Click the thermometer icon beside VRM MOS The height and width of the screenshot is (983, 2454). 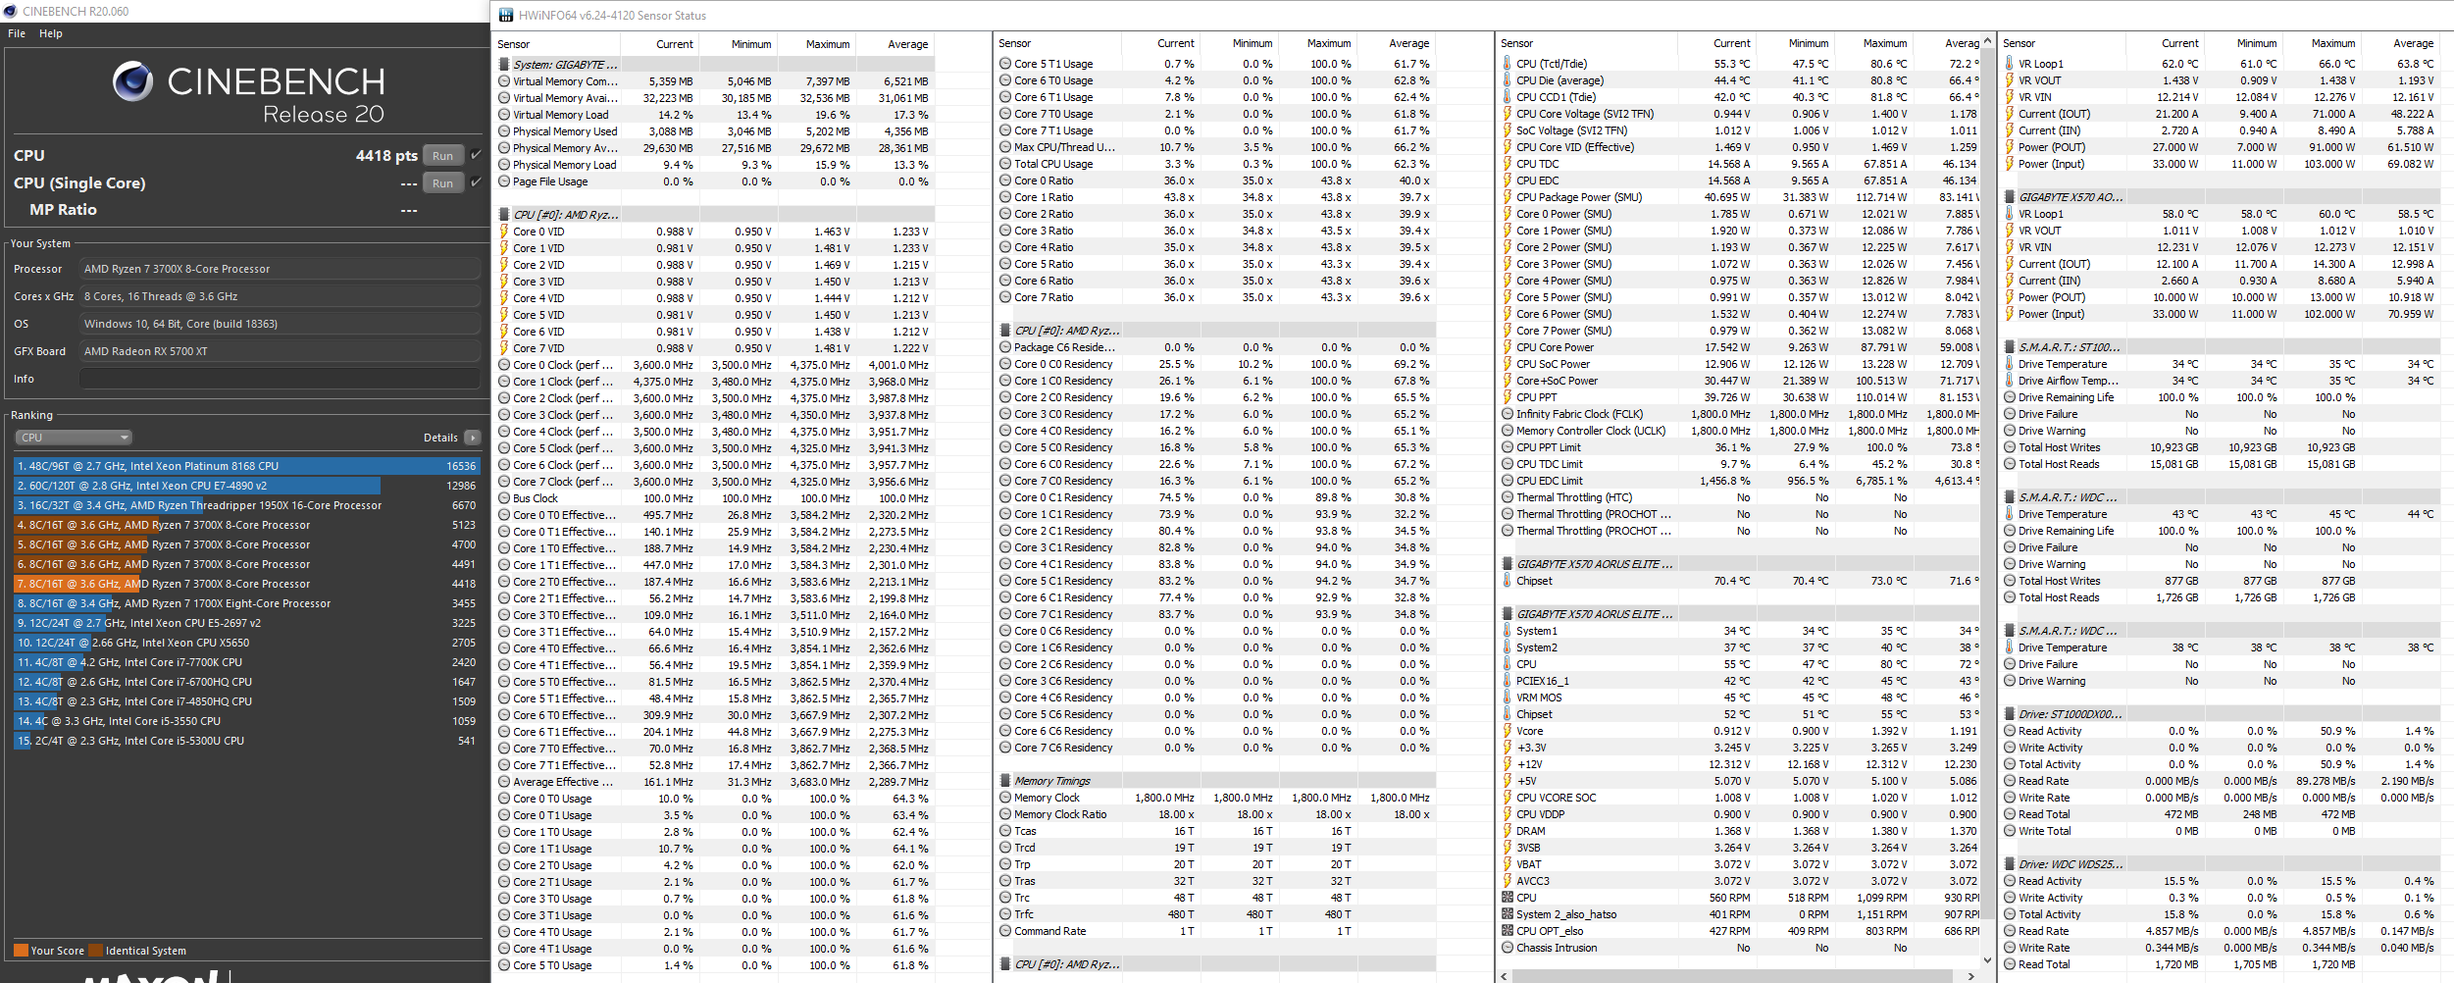click(1507, 697)
